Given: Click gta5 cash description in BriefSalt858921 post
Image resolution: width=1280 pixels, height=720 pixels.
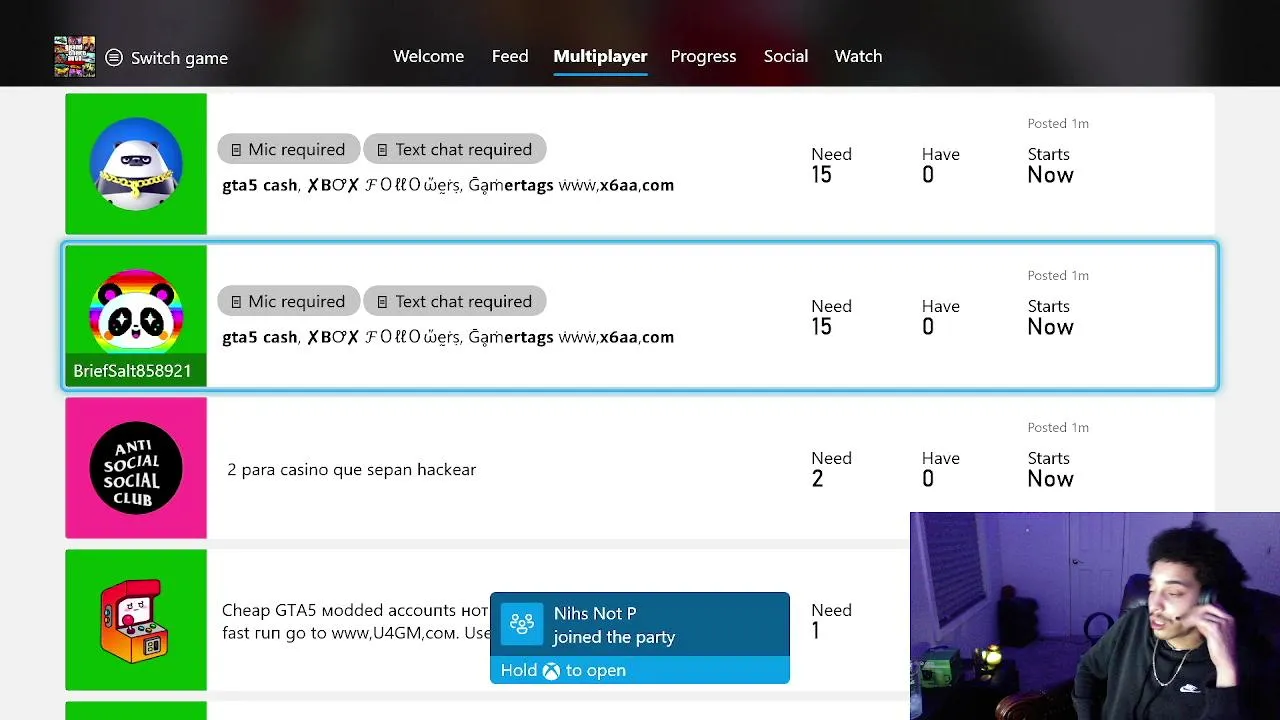Looking at the screenshot, I should (x=448, y=337).
